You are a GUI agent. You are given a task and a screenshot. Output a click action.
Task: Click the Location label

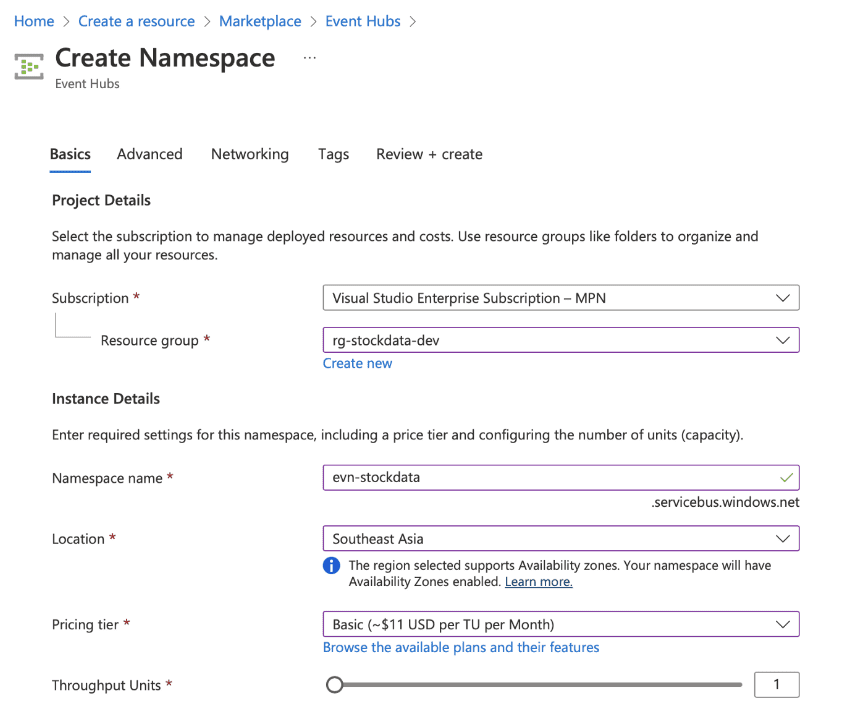pos(78,539)
